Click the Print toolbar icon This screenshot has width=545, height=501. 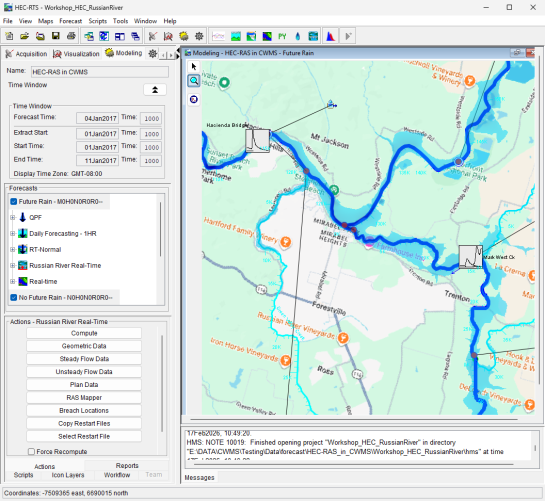(x=71, y=36)
